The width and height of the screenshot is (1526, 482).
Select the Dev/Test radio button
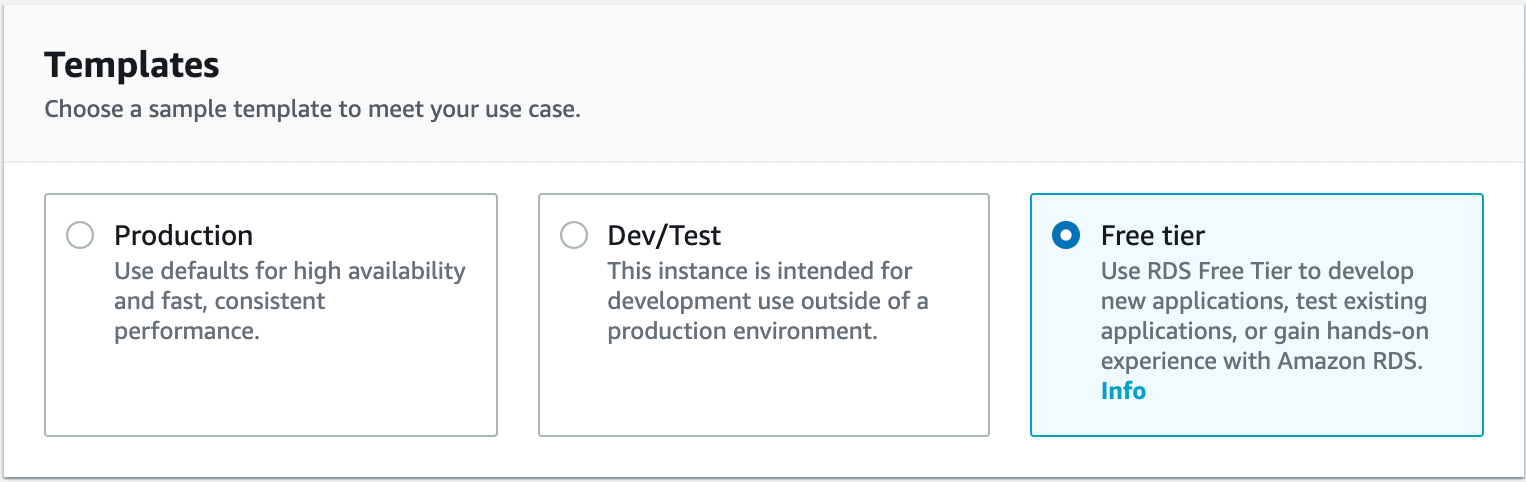point(573,236)
